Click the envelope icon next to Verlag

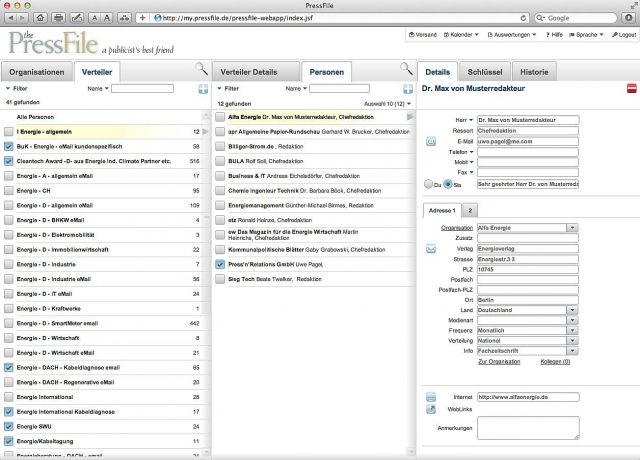[431, 248]
